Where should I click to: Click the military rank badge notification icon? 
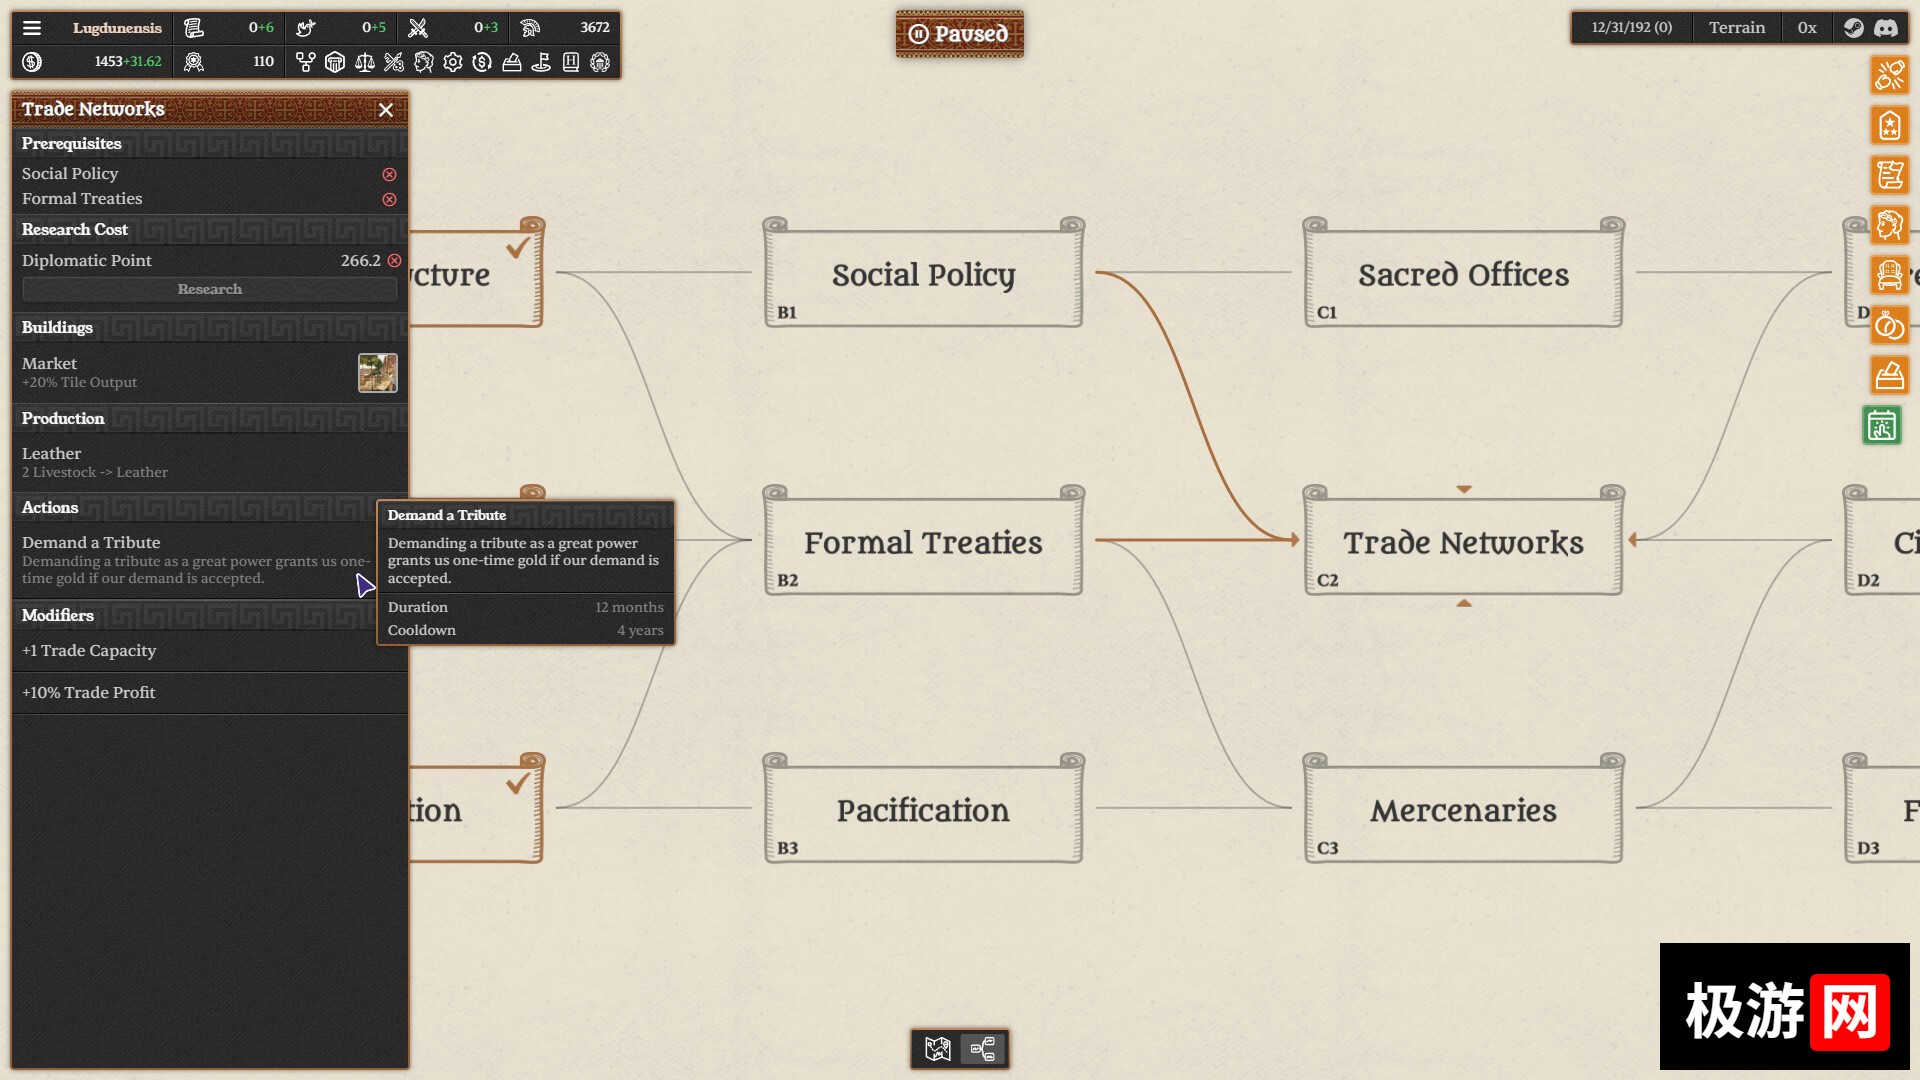[1890, 125]
